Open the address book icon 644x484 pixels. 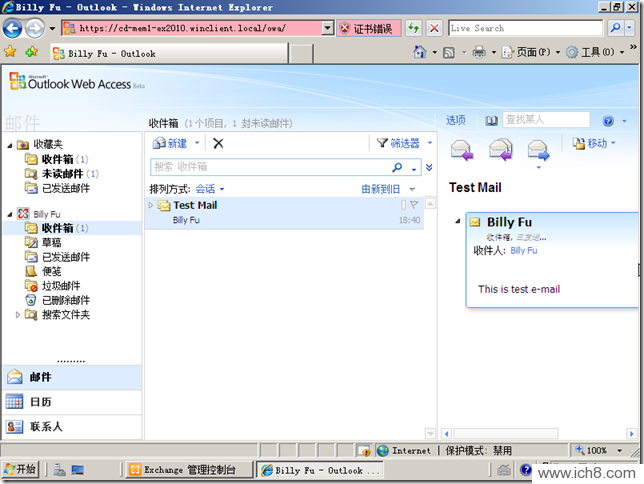[491, 121]
